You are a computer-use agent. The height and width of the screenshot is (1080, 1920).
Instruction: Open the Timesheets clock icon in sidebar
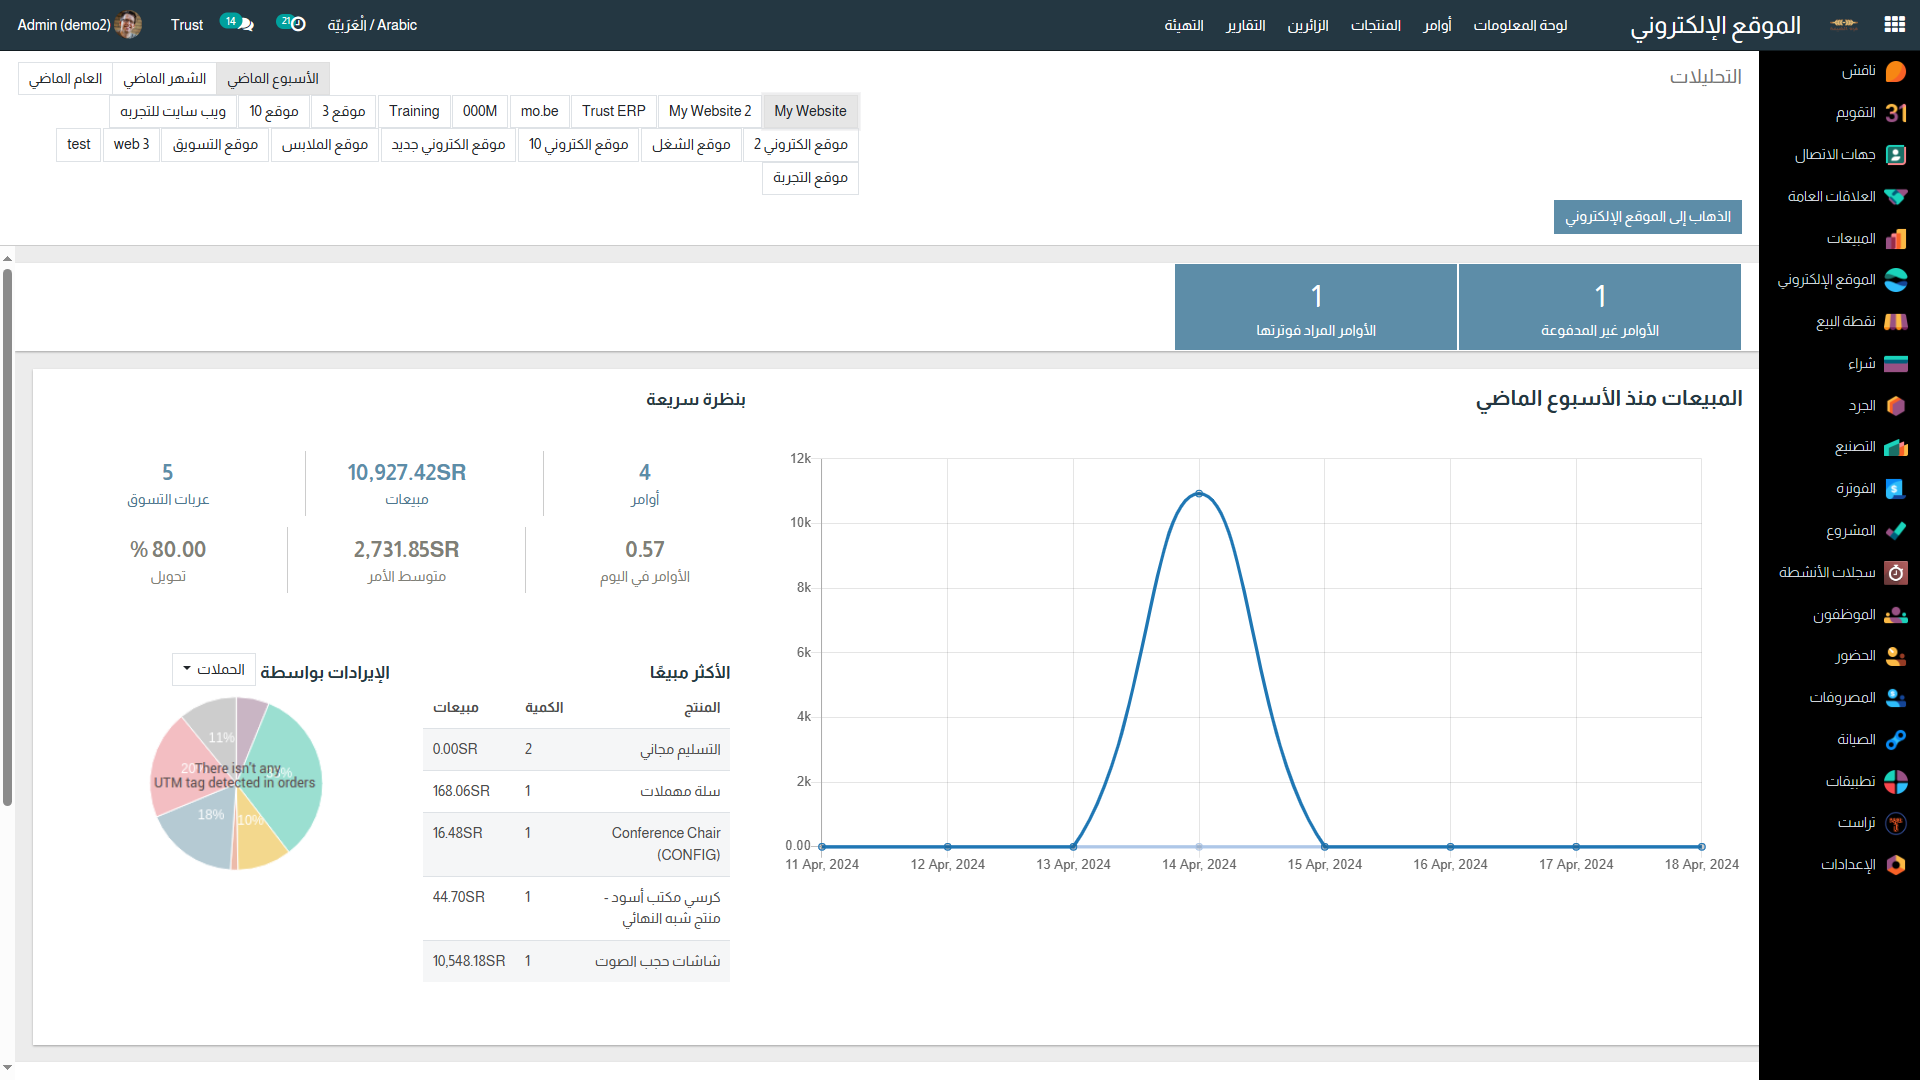(1895, 573)
